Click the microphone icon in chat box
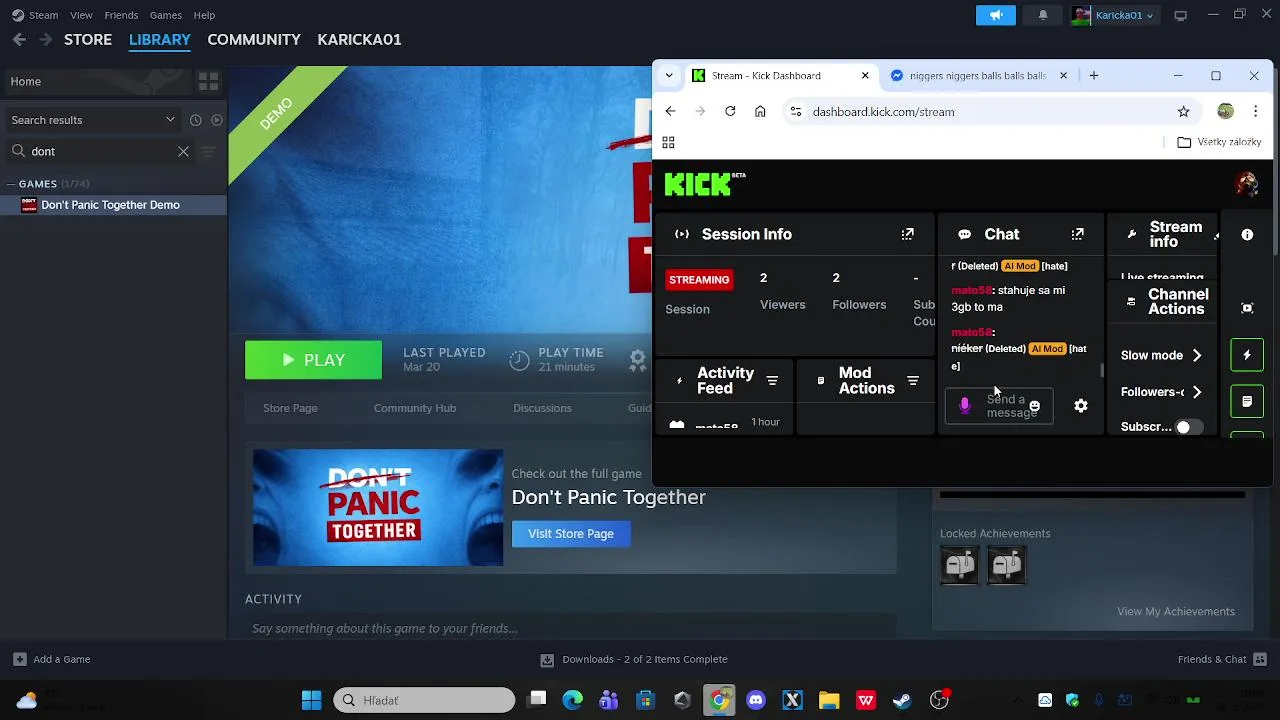The image size is (1280, 720). [x=964, y=406]
